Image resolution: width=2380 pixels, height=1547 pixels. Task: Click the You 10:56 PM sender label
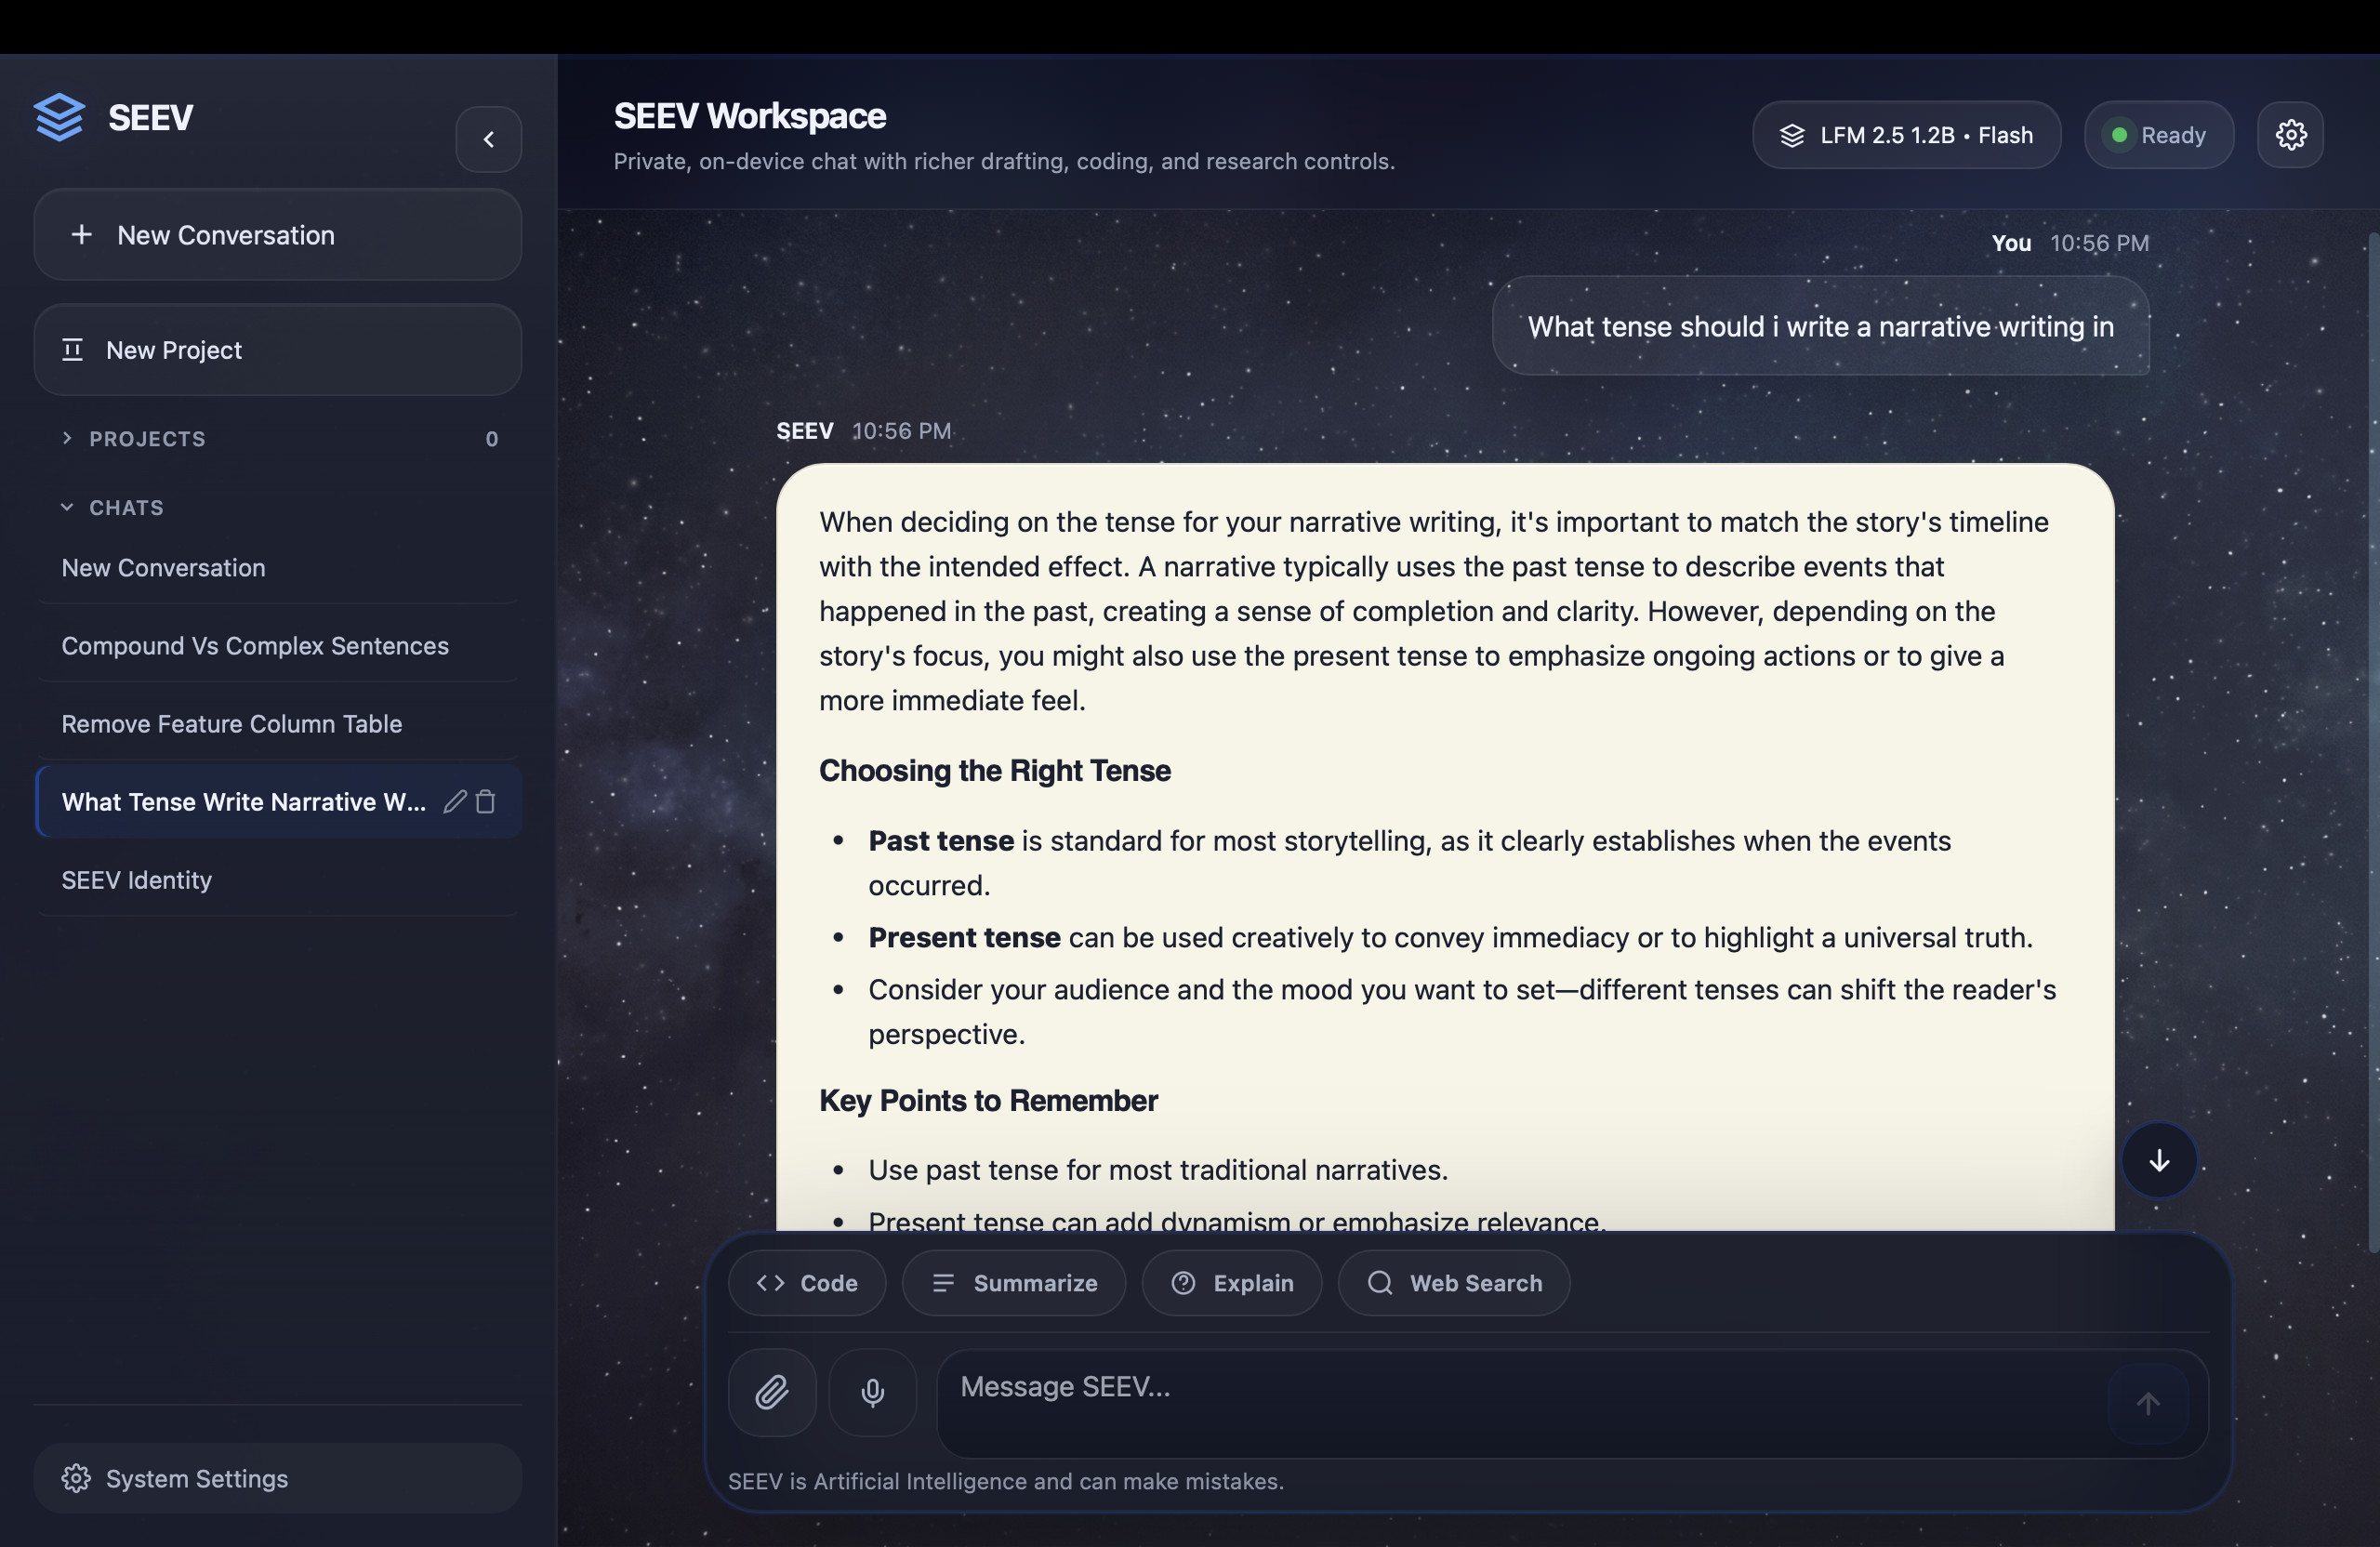(x=2070, y=243)
